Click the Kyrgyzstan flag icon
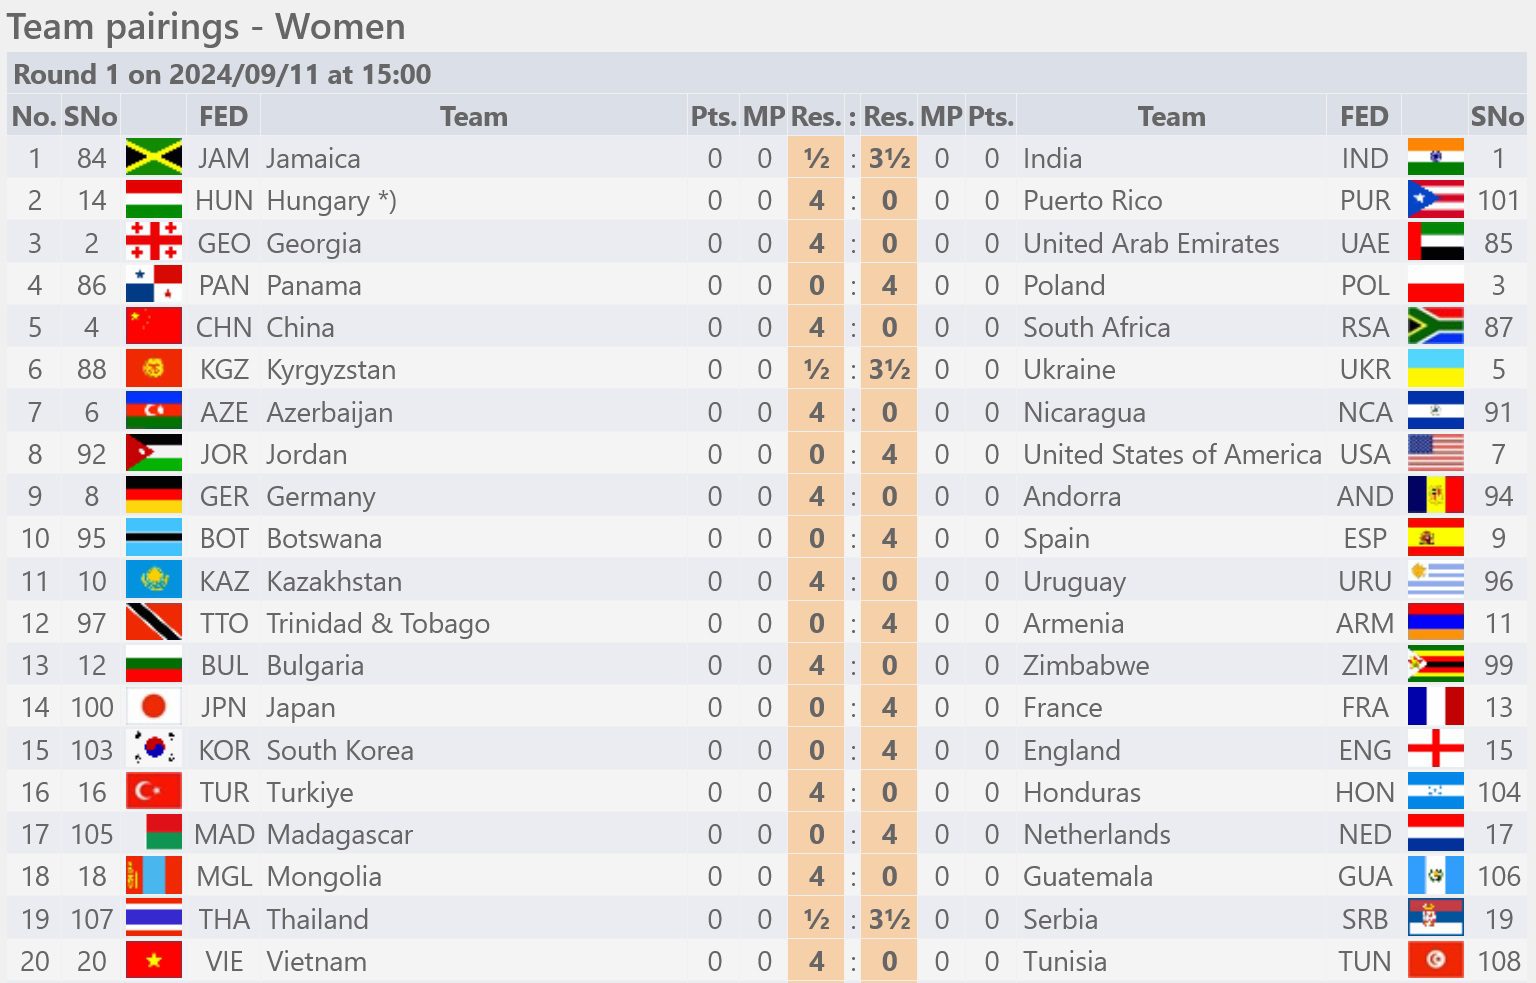 [154, 369]
